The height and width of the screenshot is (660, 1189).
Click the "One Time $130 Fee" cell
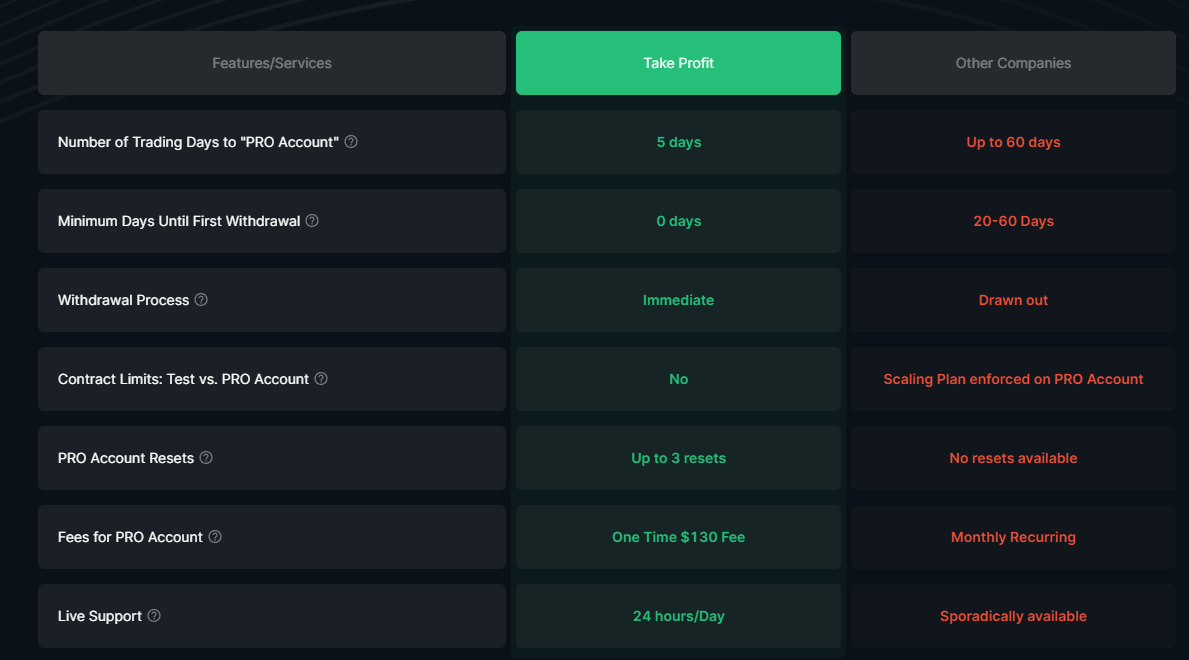pos(678,537)
